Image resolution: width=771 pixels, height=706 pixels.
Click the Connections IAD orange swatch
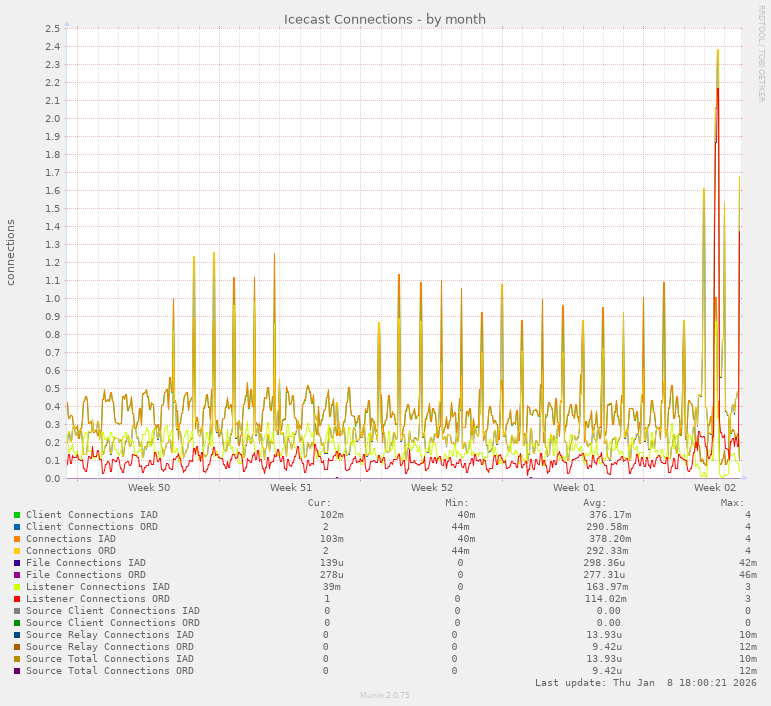[17, 539]
